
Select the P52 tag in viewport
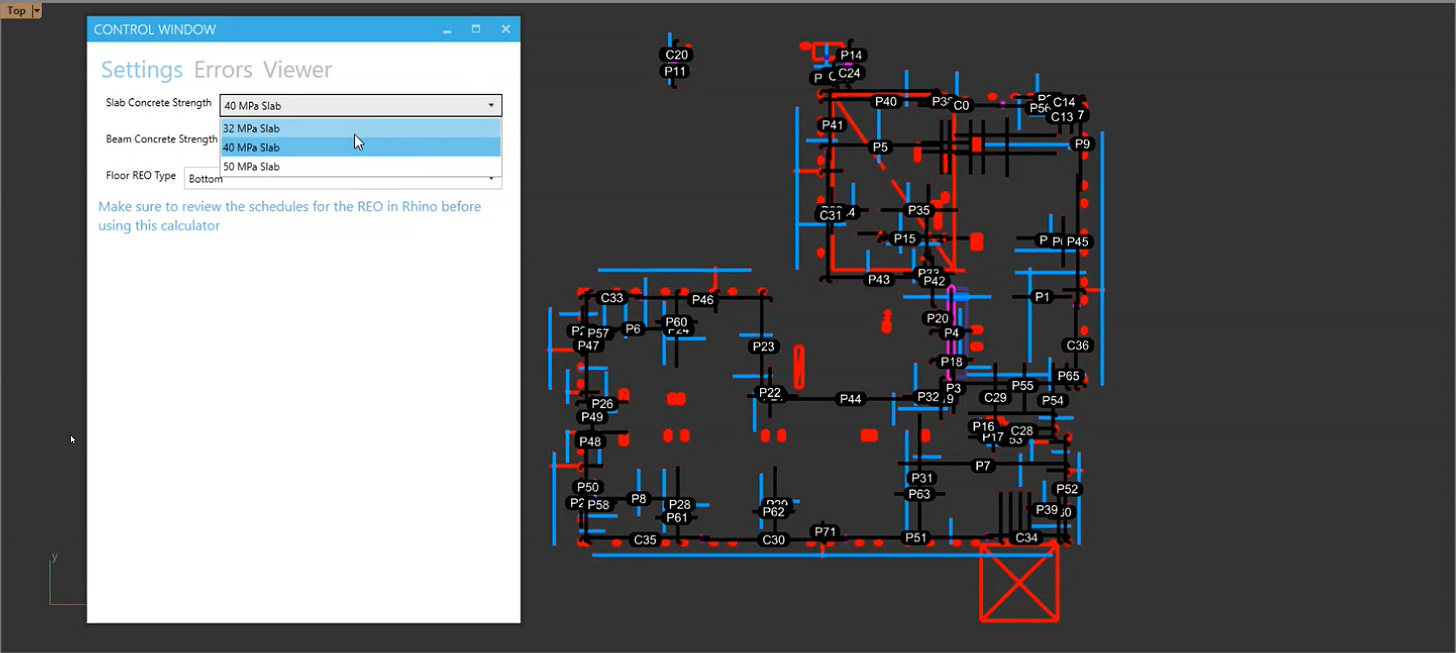1068,489
